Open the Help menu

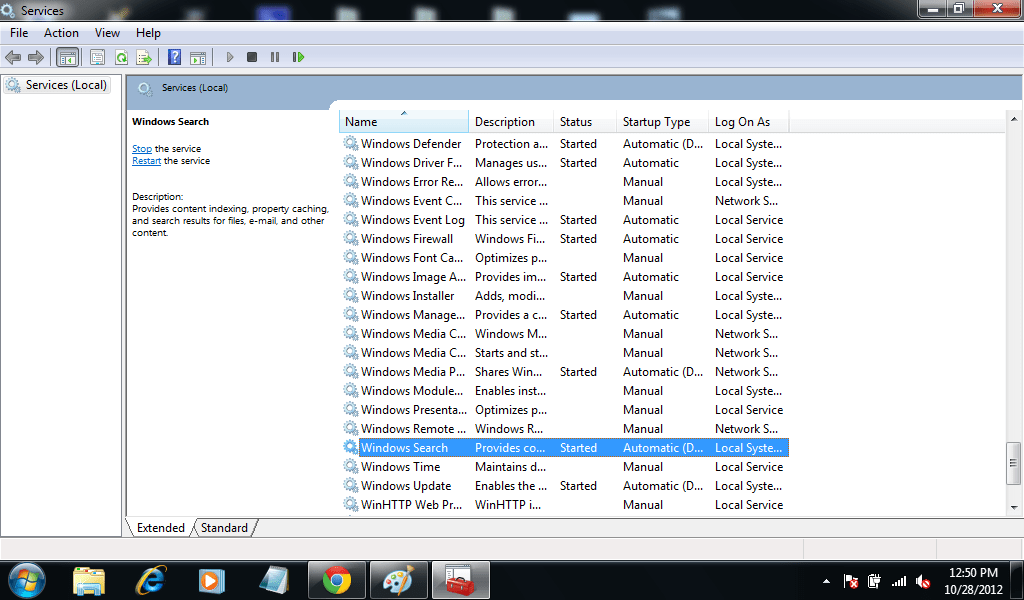(148, 33)
